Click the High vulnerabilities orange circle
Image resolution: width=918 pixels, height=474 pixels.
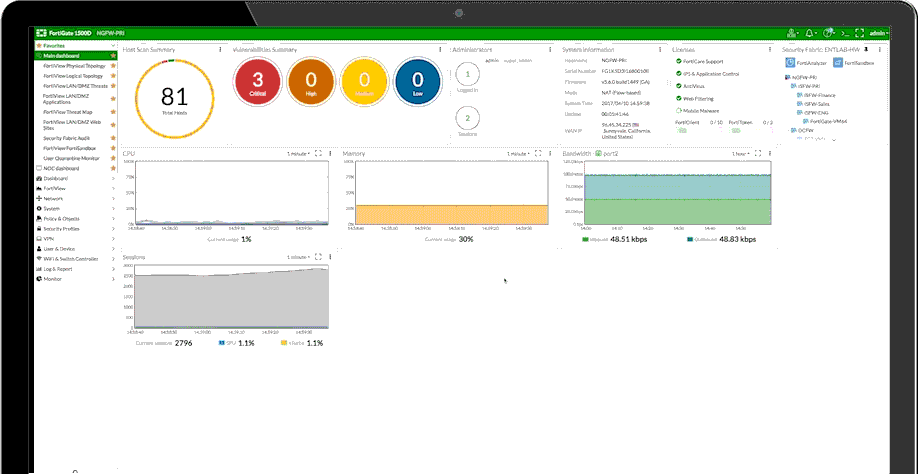click(x=311, y=82)
